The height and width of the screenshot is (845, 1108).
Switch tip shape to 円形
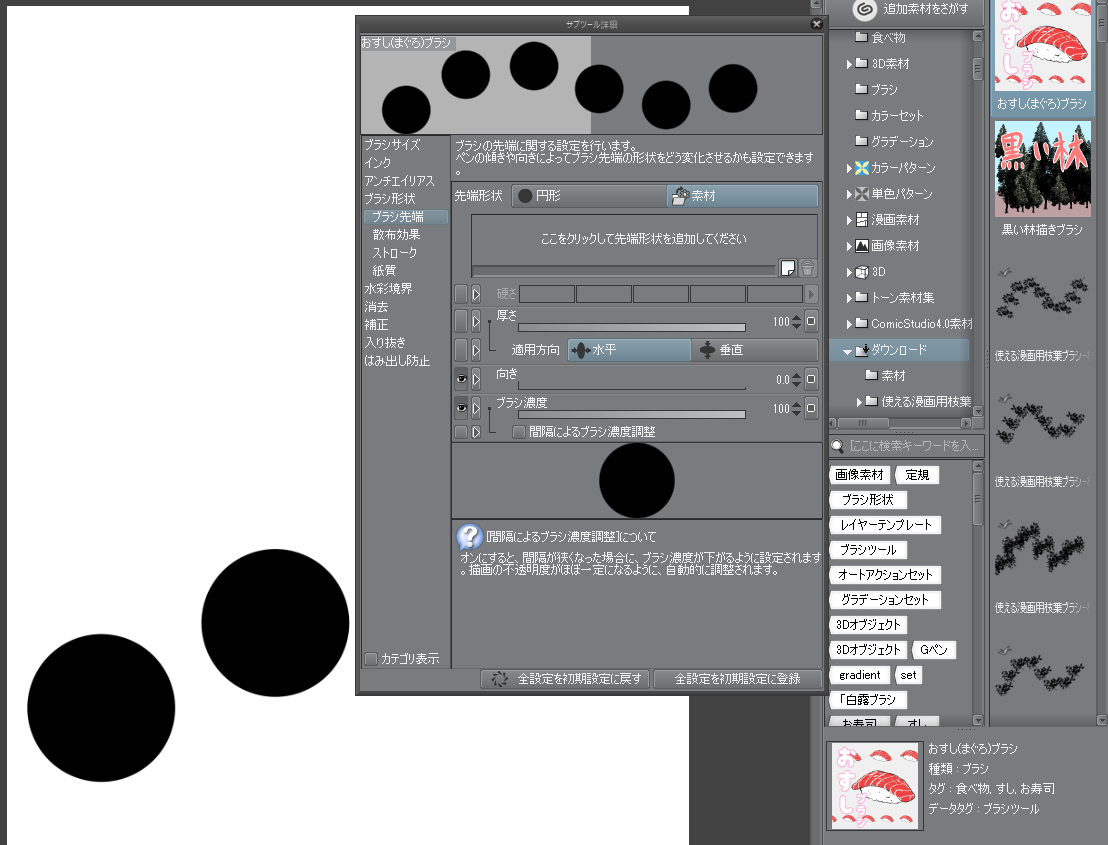pyautogui.click(x=589, y=196)
